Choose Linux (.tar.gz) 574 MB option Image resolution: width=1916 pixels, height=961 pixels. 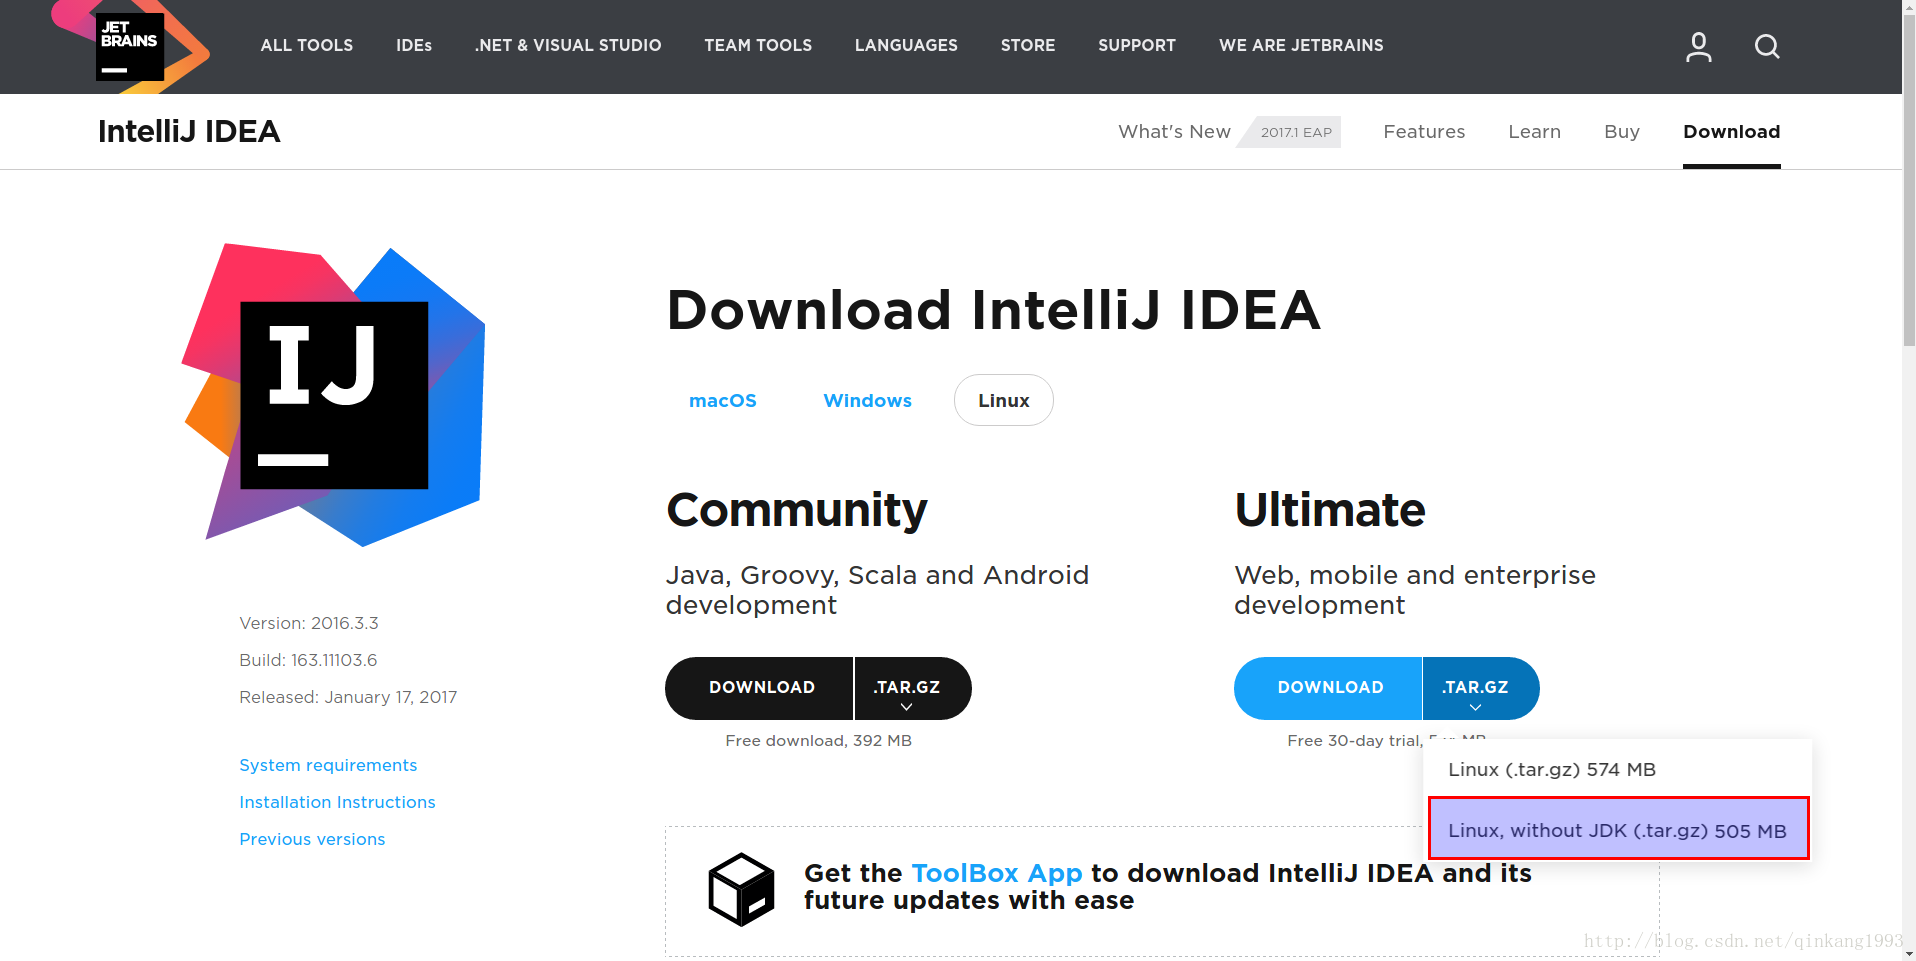click(x=1617, y=769)
